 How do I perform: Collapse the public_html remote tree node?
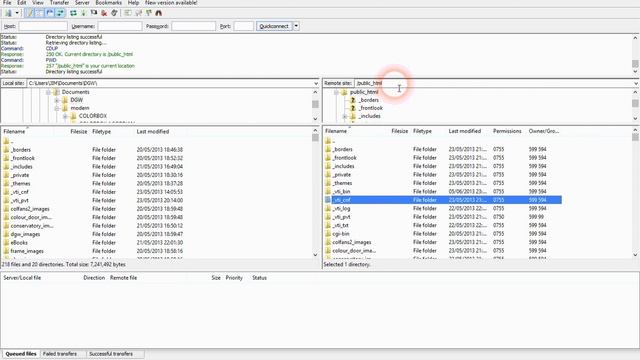pos(336,92)
